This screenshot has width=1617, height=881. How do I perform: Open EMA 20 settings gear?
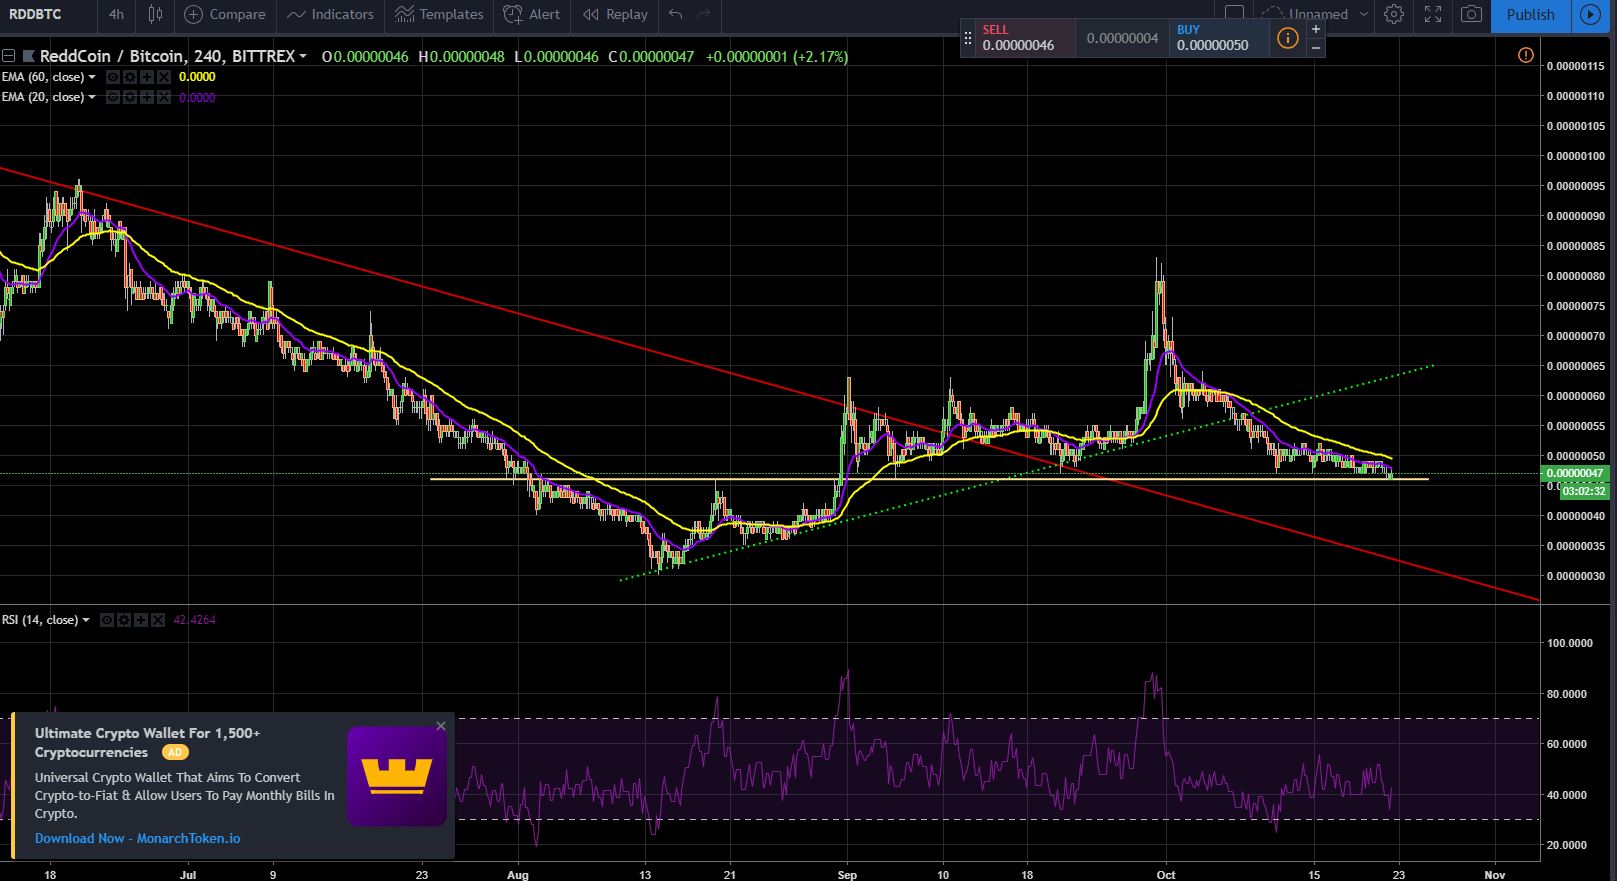point(130,97)
